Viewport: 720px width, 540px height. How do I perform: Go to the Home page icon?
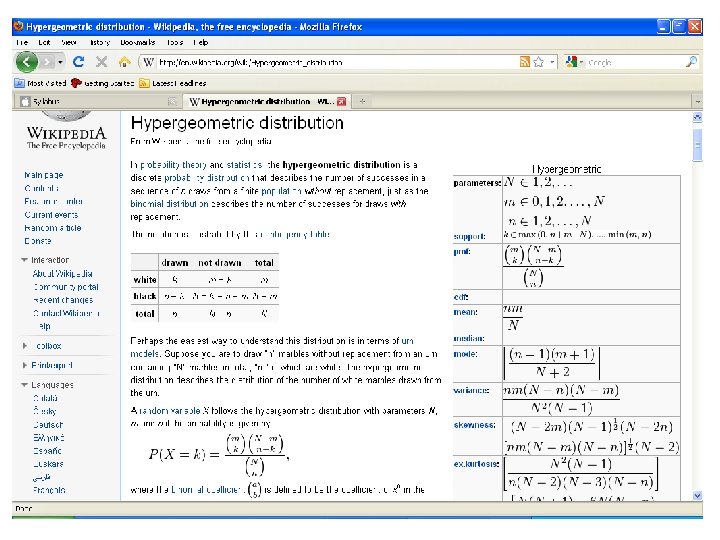[124, 62]
